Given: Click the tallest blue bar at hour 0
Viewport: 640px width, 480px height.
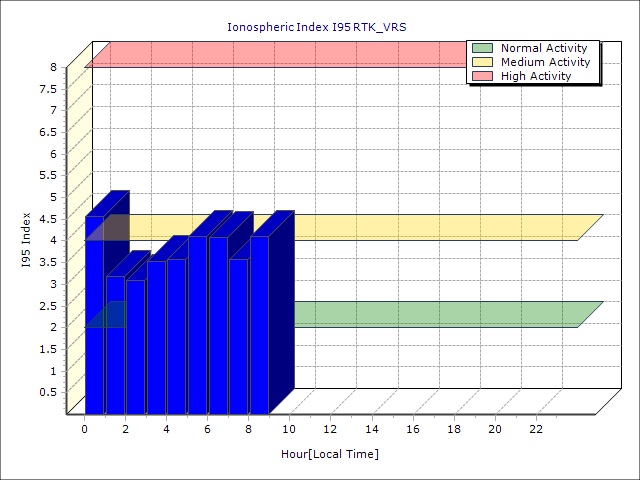Looking at the screenshot, I should click(x=94, y=320).
